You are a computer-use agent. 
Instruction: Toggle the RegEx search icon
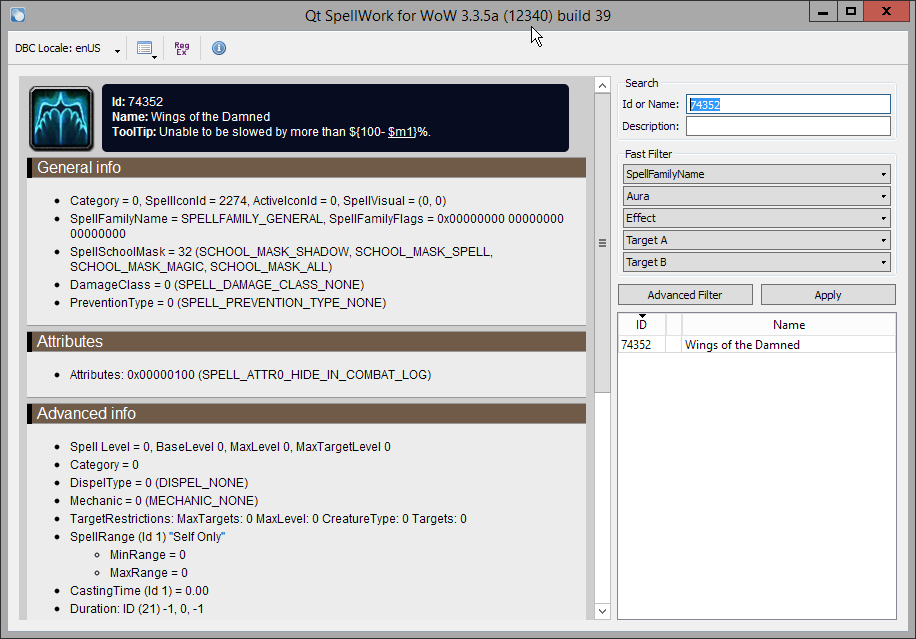tap(182, 48)
